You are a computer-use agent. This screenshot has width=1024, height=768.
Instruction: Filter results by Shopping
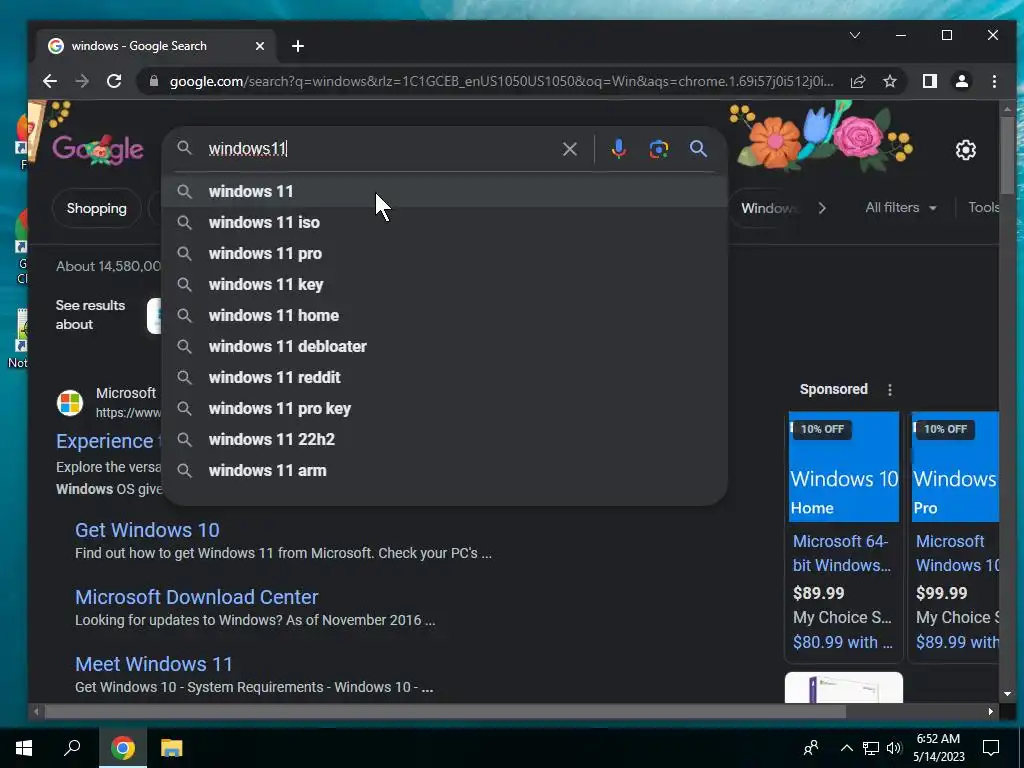point(97,208)
